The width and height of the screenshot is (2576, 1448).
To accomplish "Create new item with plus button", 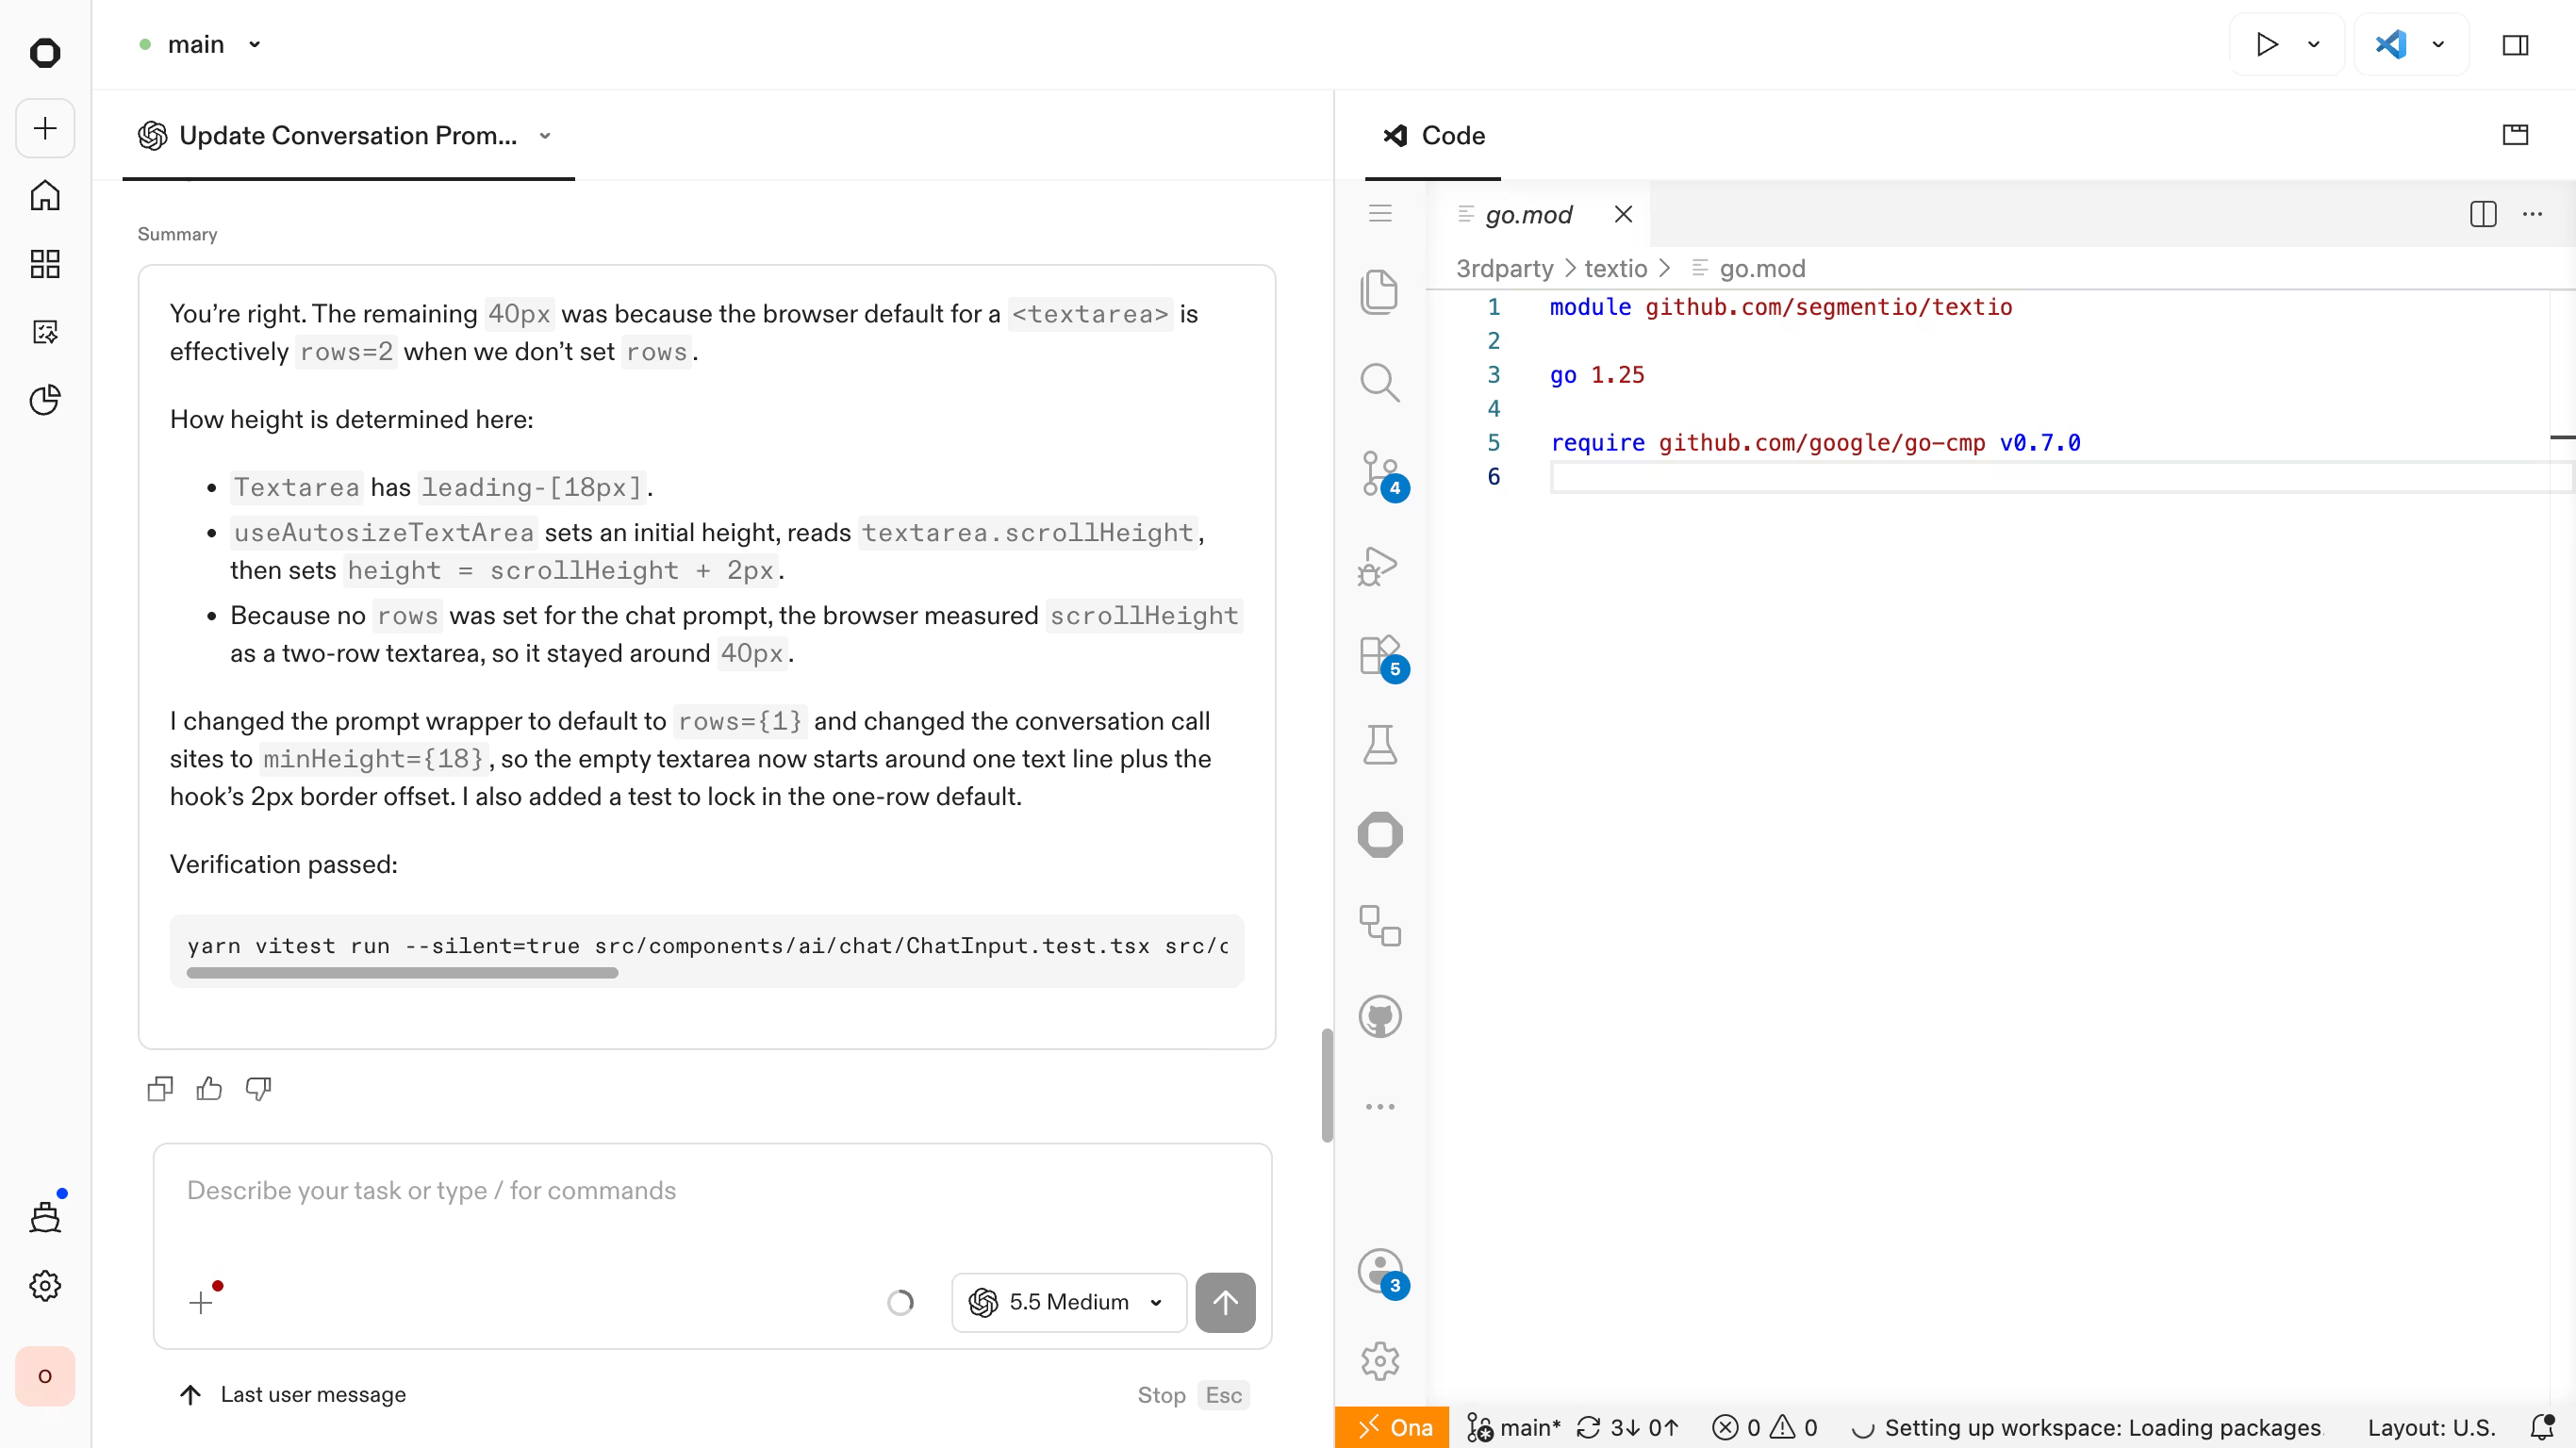I will click(x=45, y=128).
